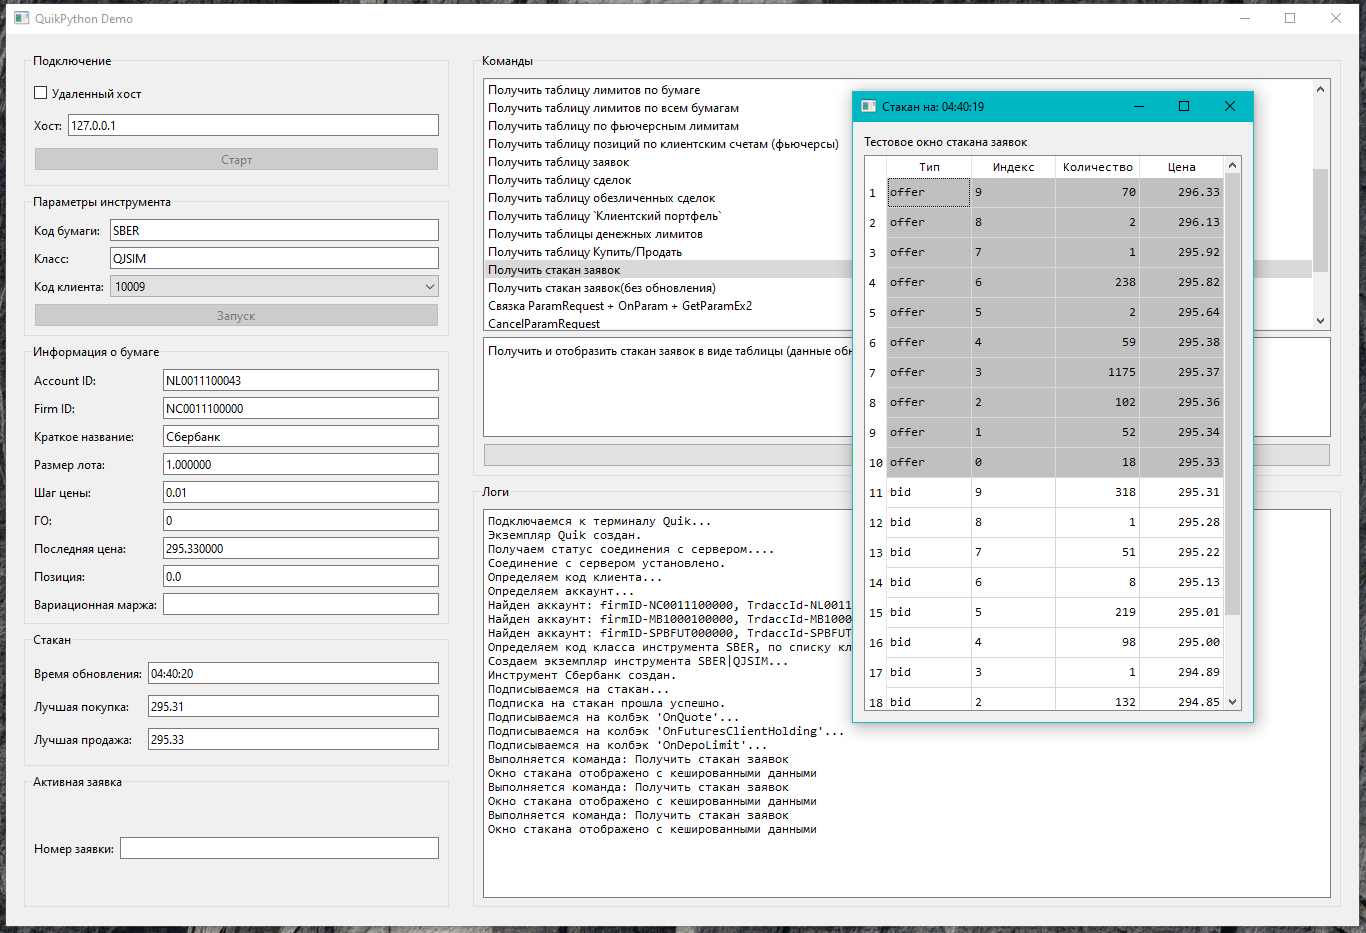Select 'Получить таблицу заявок' command
The width and height of the screenshot is (1366, 933).
[558, 162]
